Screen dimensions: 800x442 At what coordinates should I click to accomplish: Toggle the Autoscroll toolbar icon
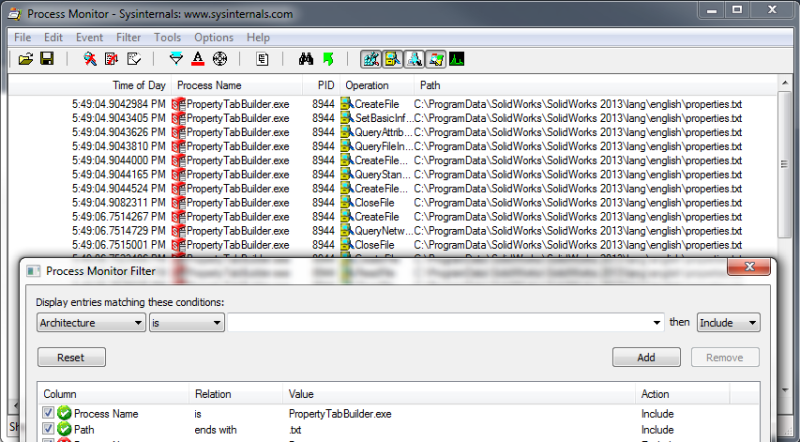click(x=111, y=59)
